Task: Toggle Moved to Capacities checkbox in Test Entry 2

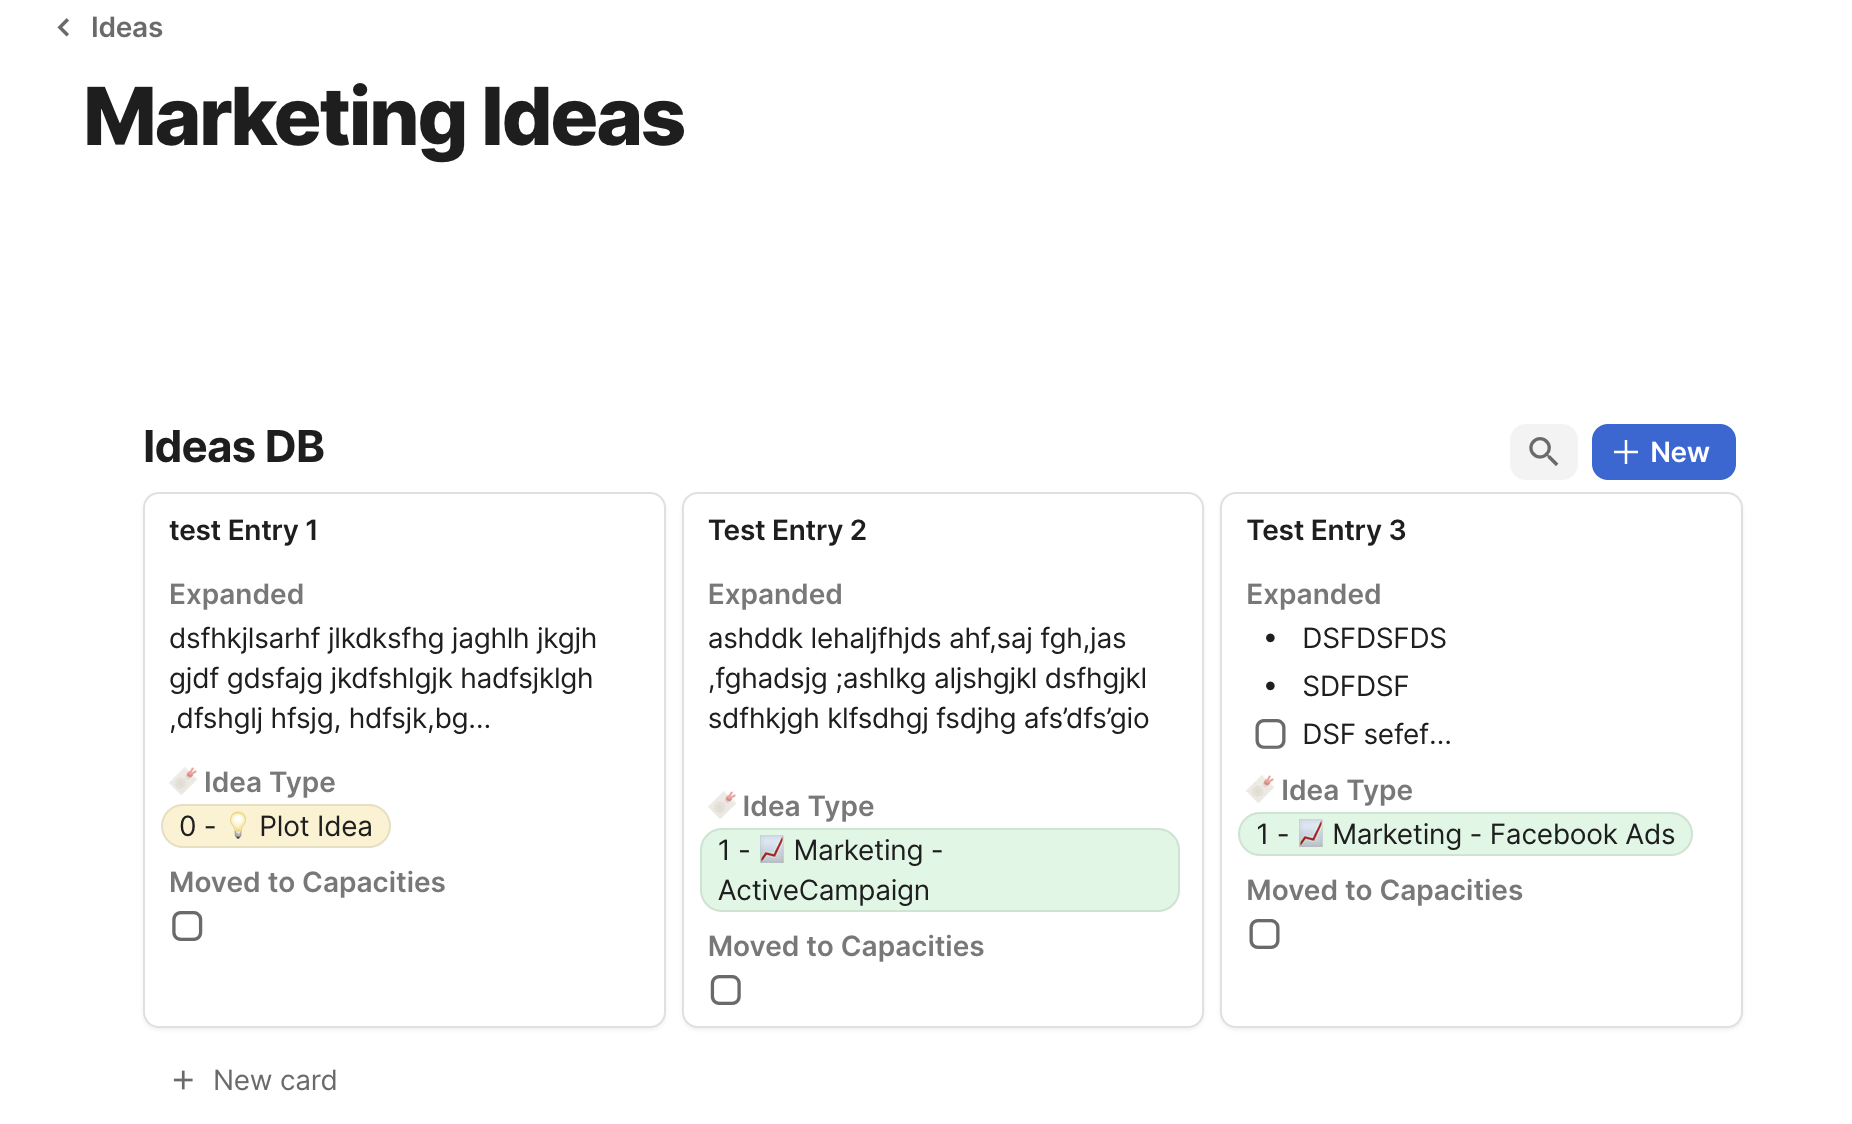Action: (x=725, y=990)
